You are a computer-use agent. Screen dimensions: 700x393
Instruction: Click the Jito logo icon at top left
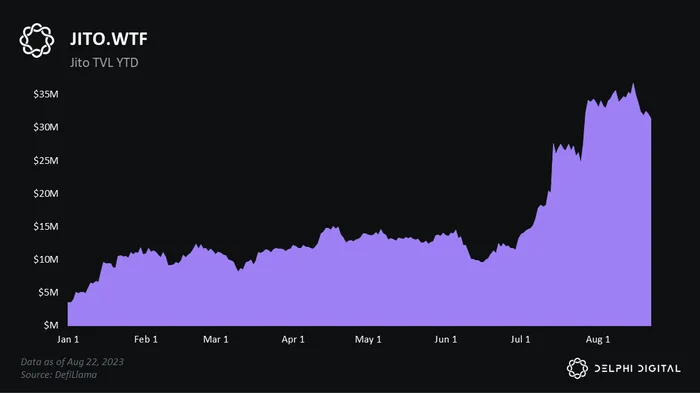[x=37, y=40]
